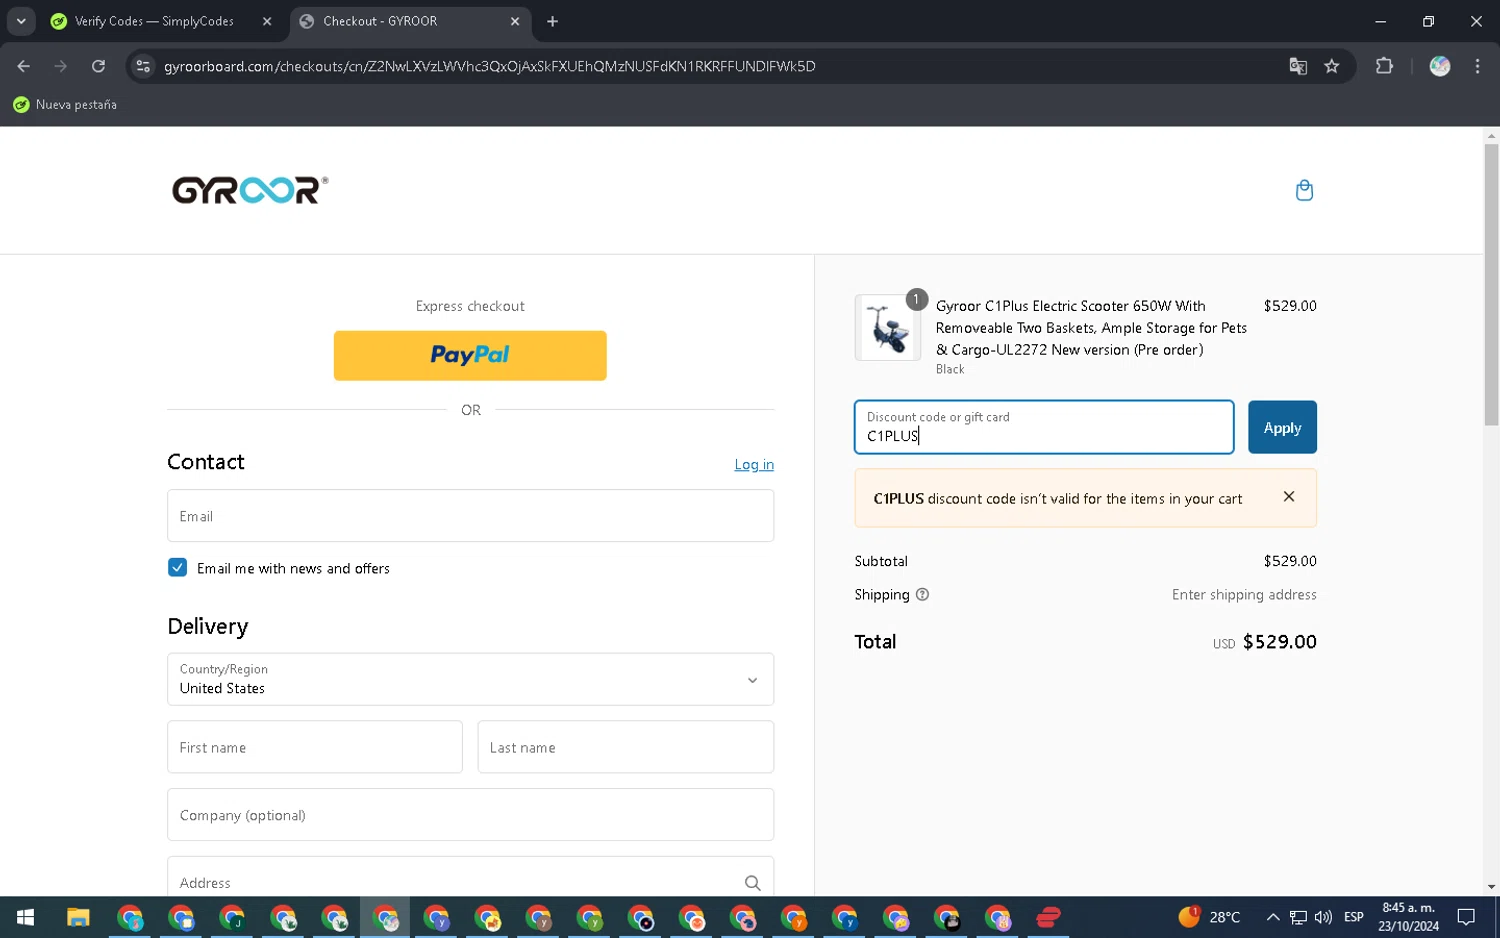Screen dimensions: 1500x938
Task: Open the network icon in system tray
Action: pyautogui.click(x=1298, y=917)
